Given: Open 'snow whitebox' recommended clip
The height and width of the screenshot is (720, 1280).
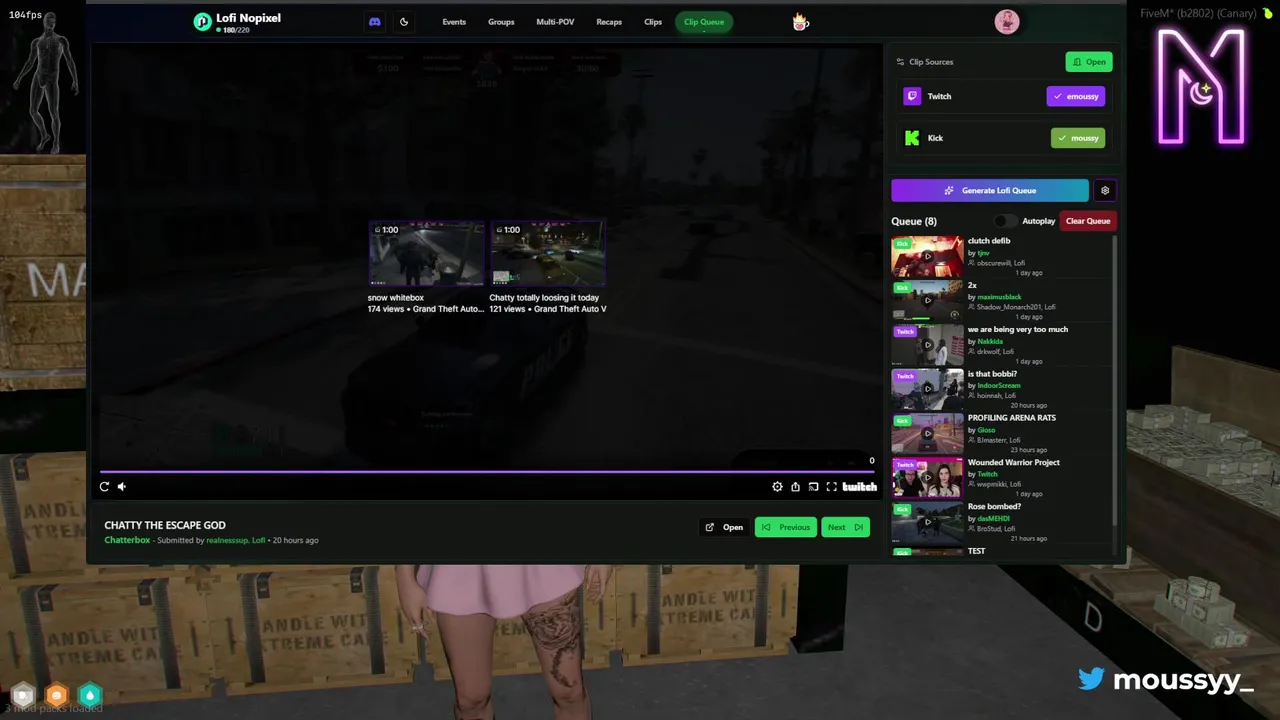Looking at the screenshot, I should click(x=426, y=267).
